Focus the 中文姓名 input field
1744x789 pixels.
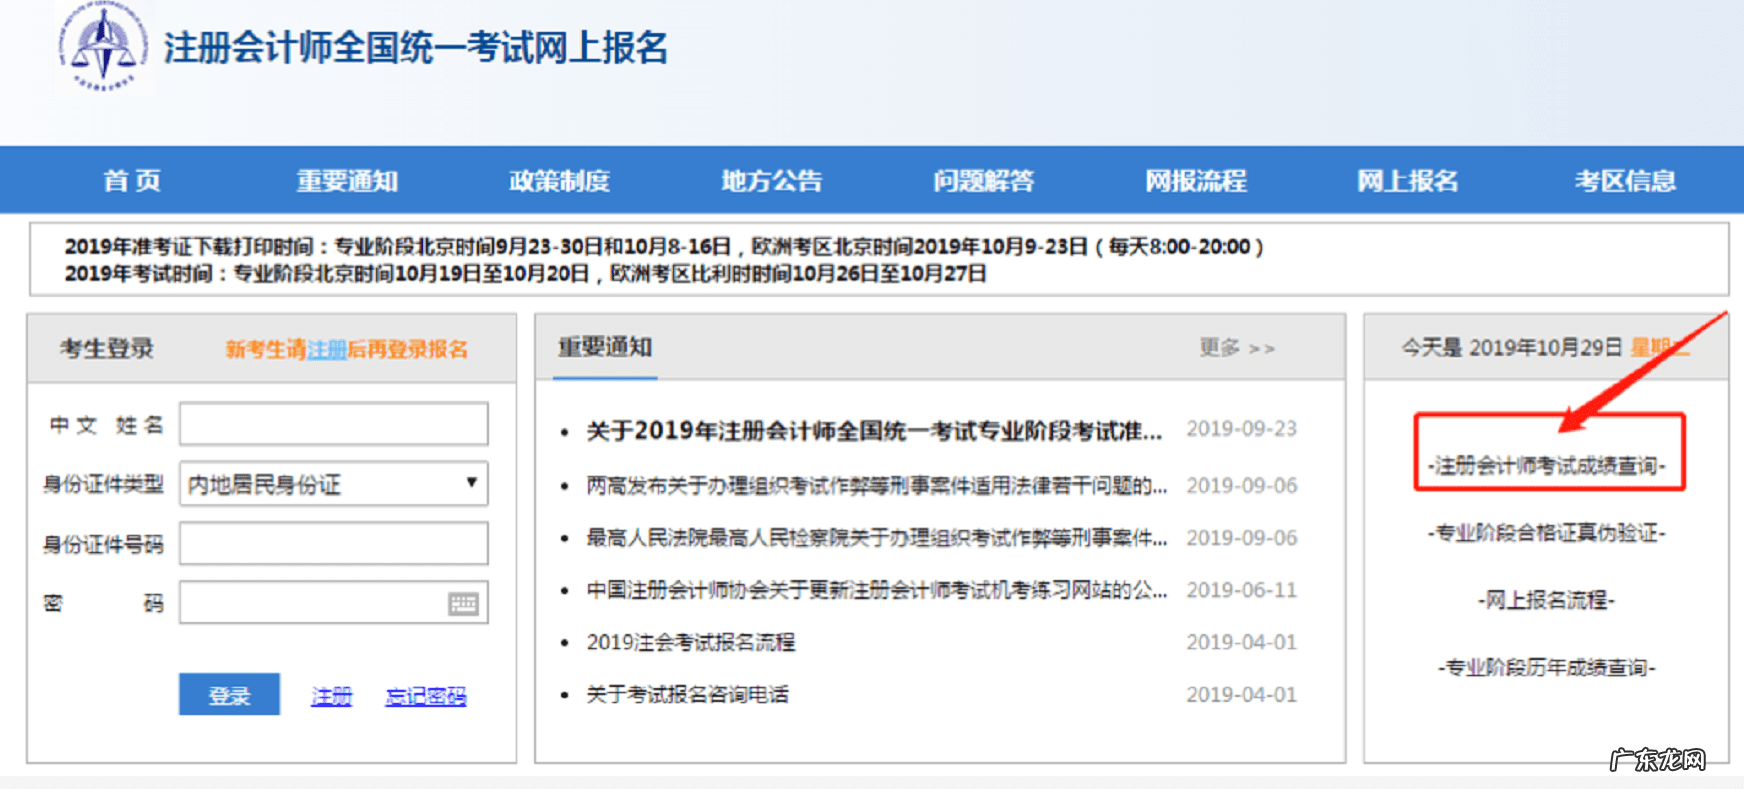[x=334, y=424]
